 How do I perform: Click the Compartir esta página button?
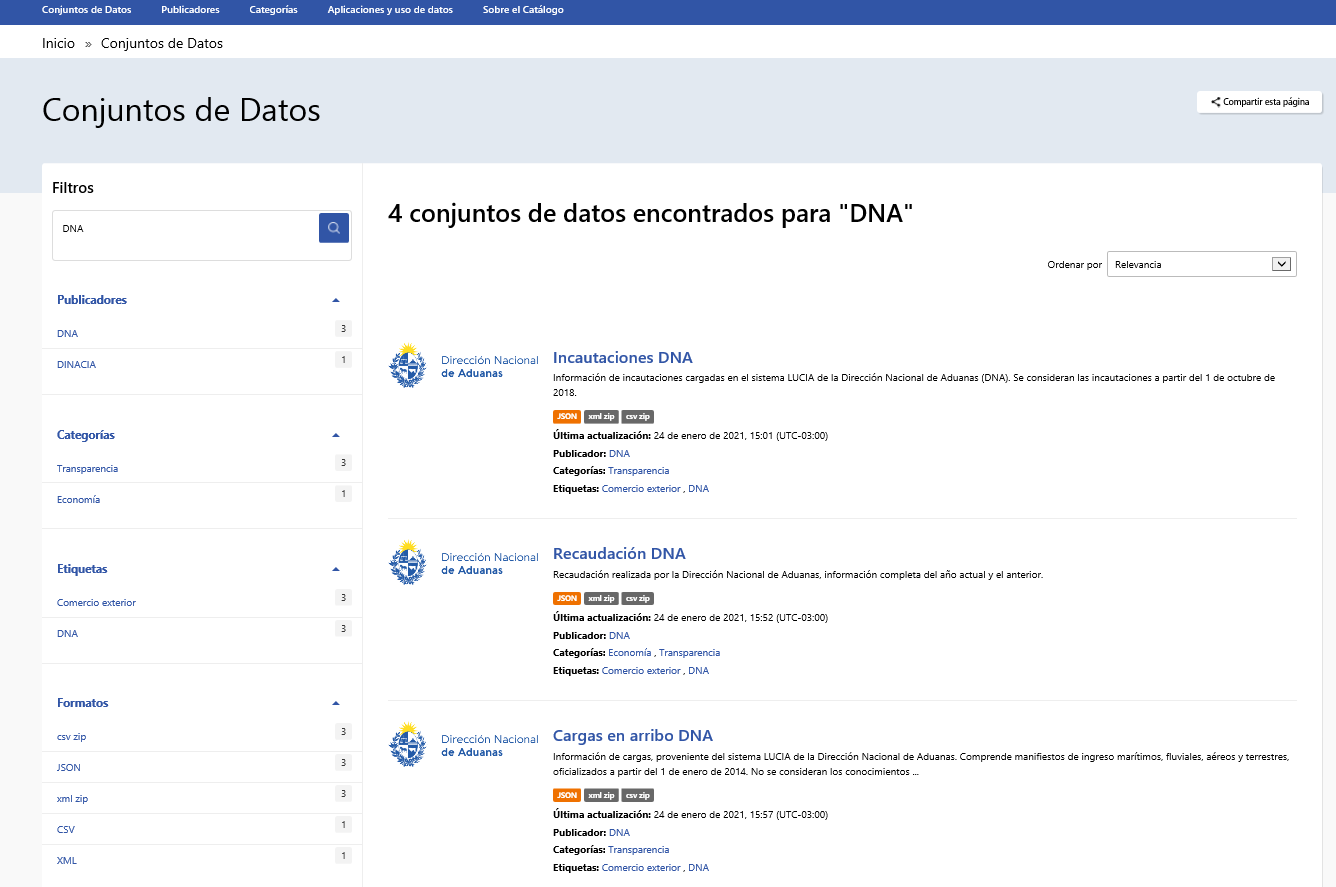click(1260, 102)
